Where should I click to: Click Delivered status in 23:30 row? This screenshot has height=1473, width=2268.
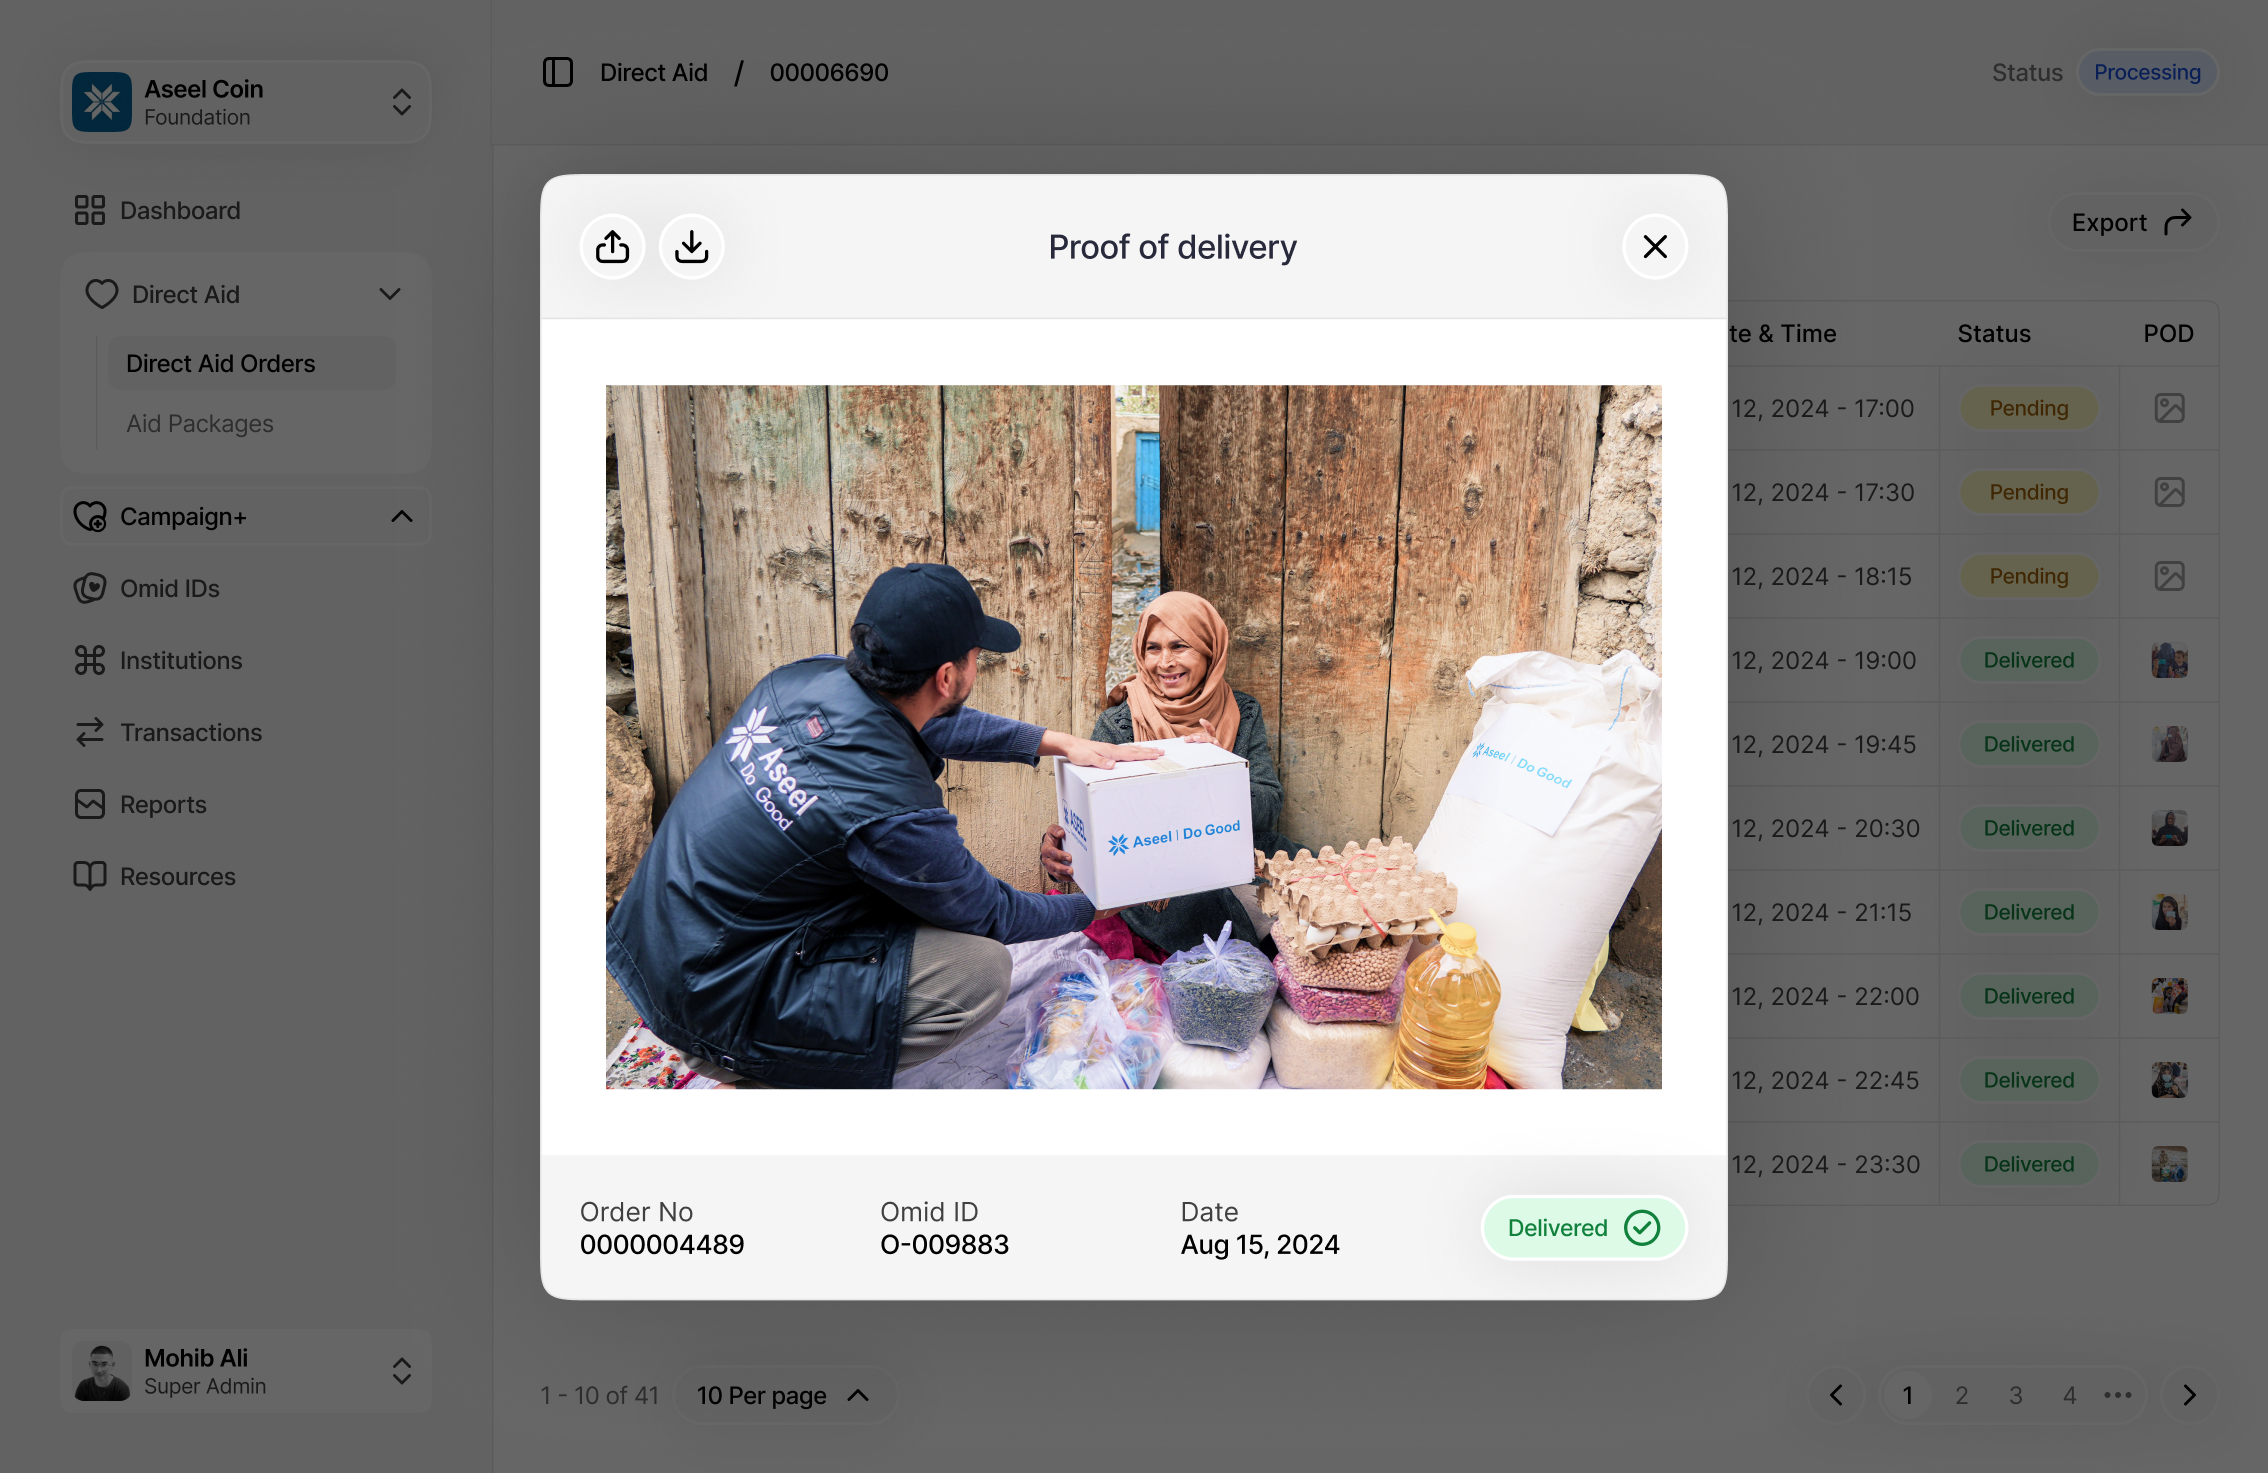[x=2028, y=1164]
